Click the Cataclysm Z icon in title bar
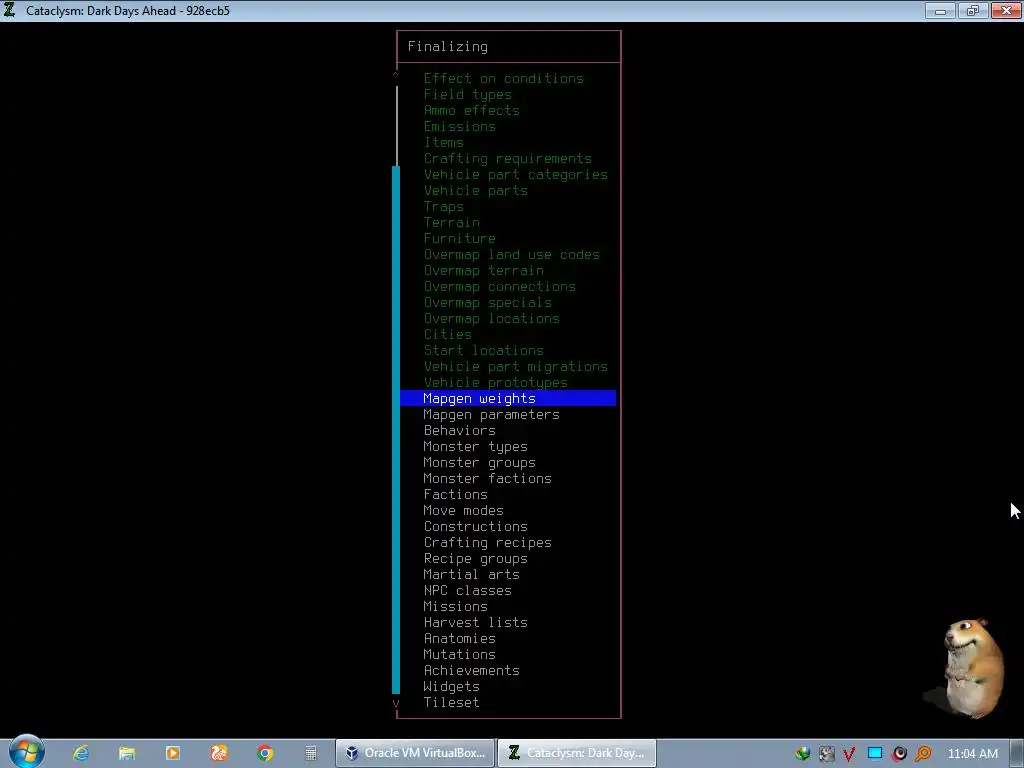 point(10,10)
